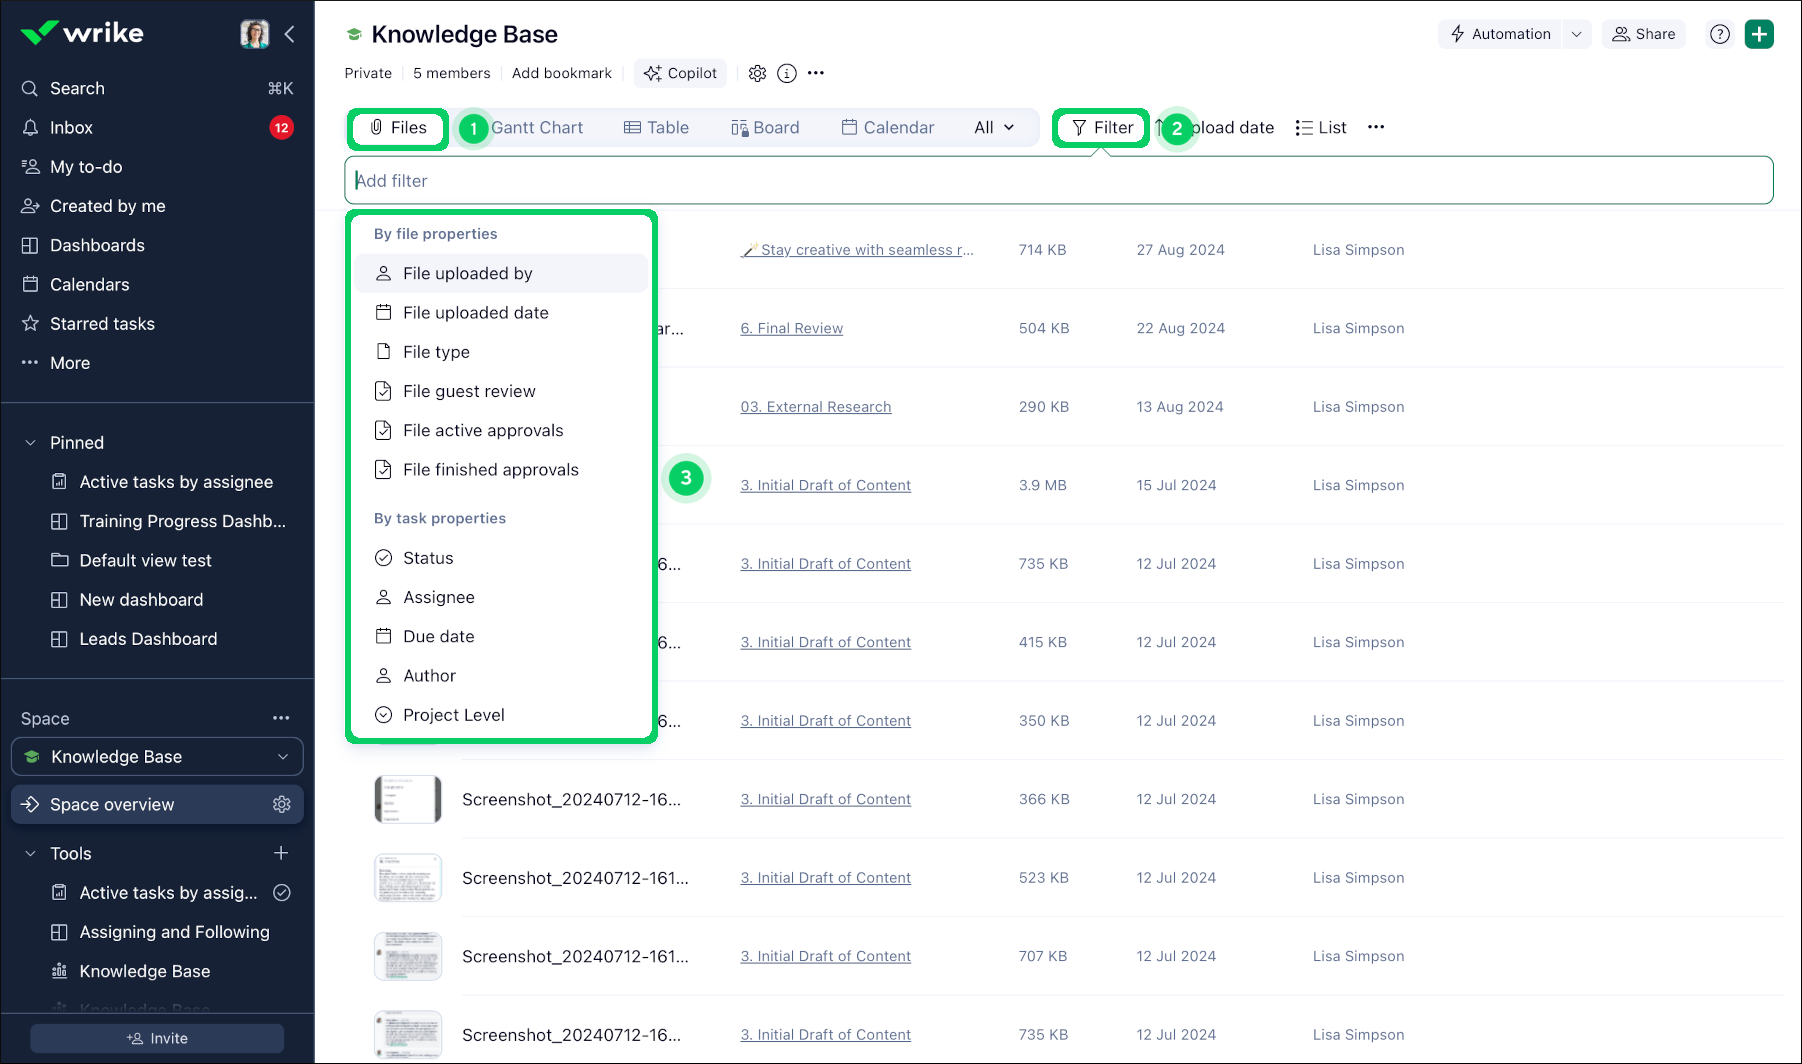Add a new tool with plus icon
The height and width of the screenshot is (1064, 1802).
coord(281,853)
